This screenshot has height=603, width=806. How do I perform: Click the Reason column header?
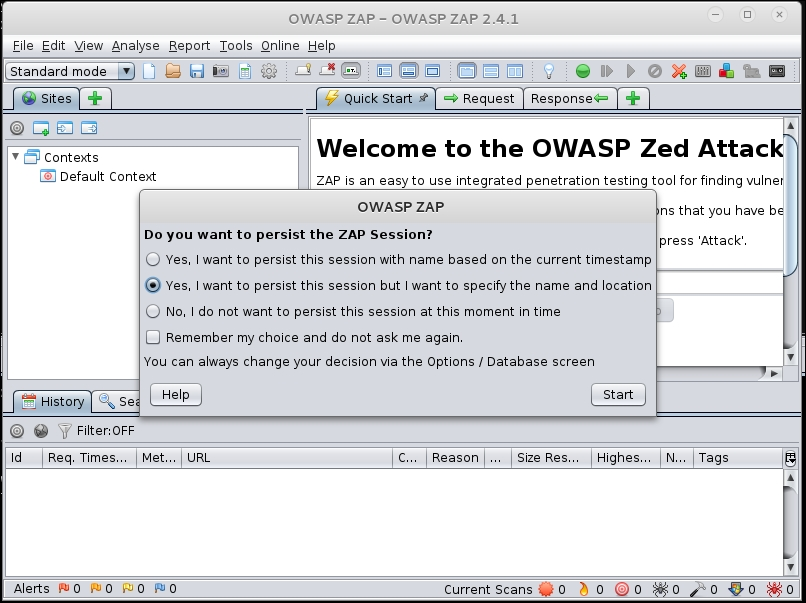[455, 458]
